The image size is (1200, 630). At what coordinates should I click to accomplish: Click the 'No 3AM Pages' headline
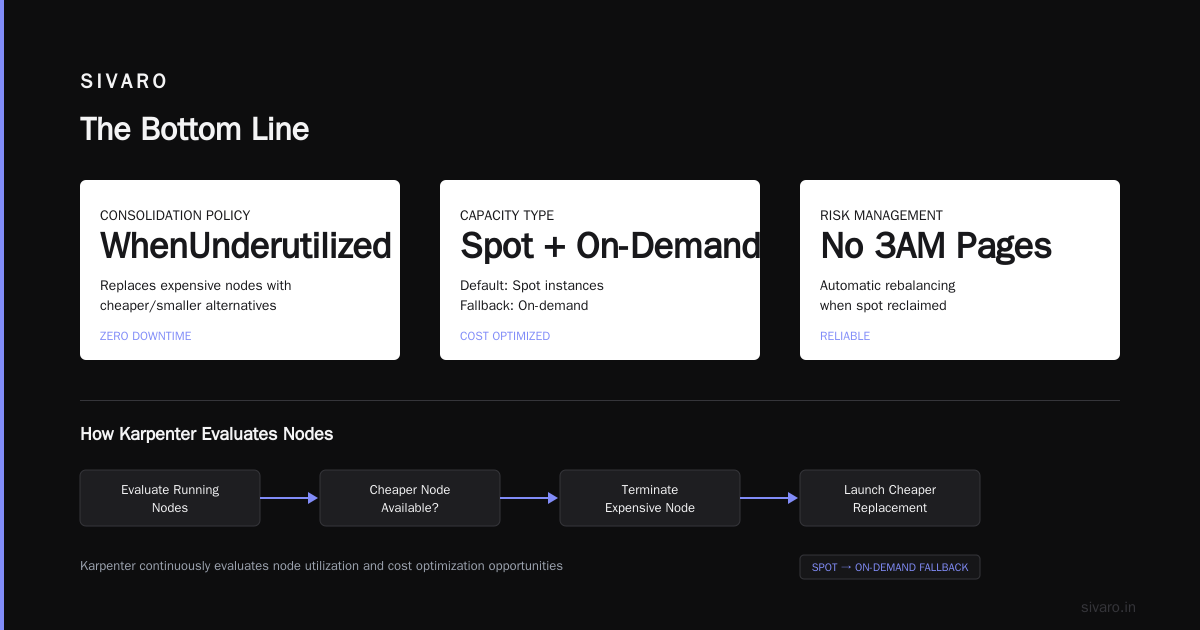[936, 246]
